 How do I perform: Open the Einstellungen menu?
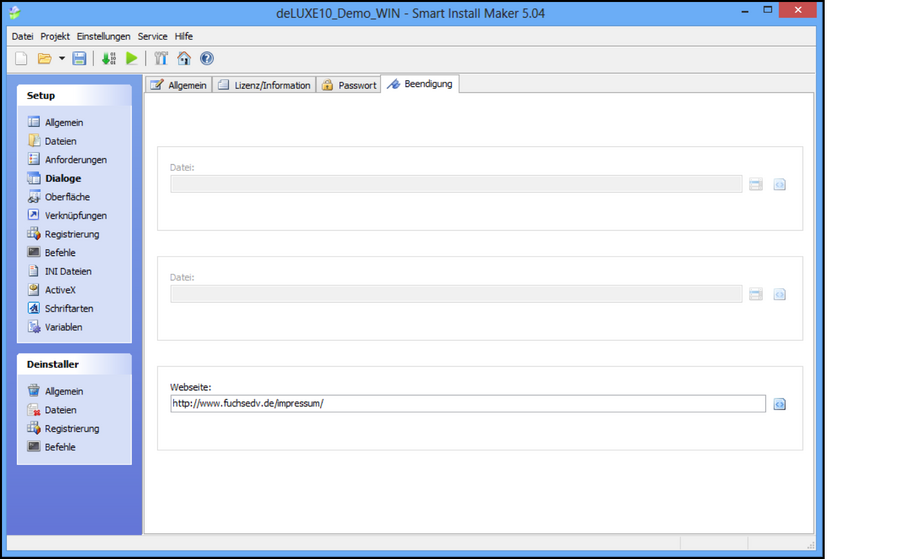pos(103,36)
